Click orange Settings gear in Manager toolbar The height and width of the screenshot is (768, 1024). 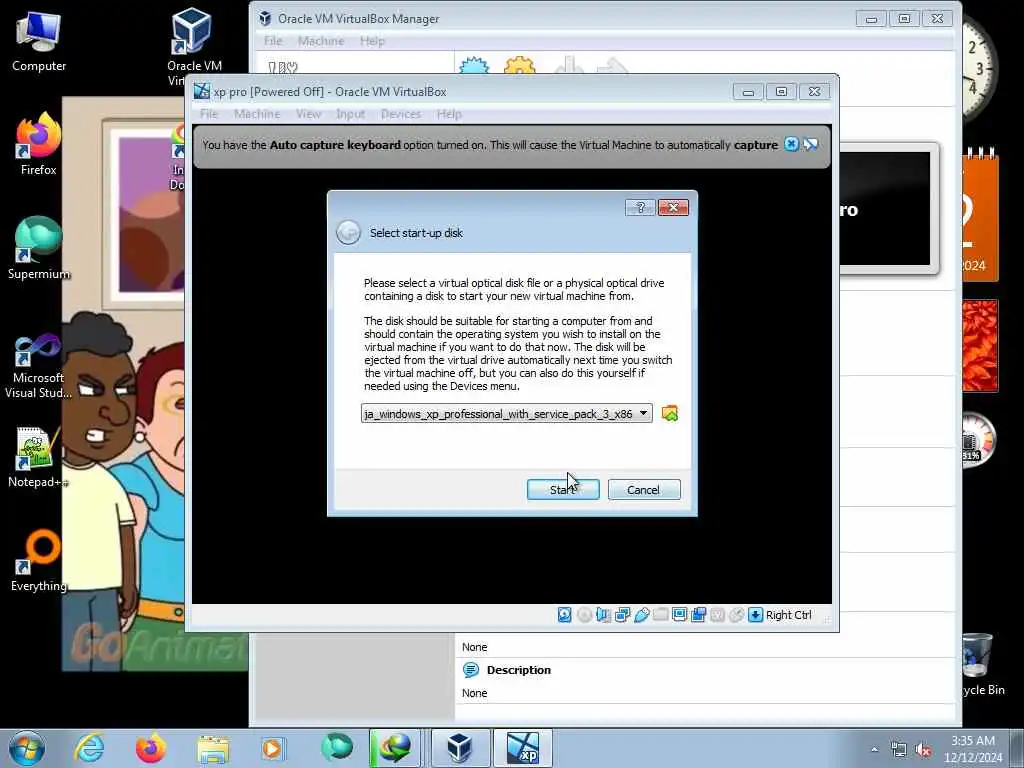coord(520,66)
